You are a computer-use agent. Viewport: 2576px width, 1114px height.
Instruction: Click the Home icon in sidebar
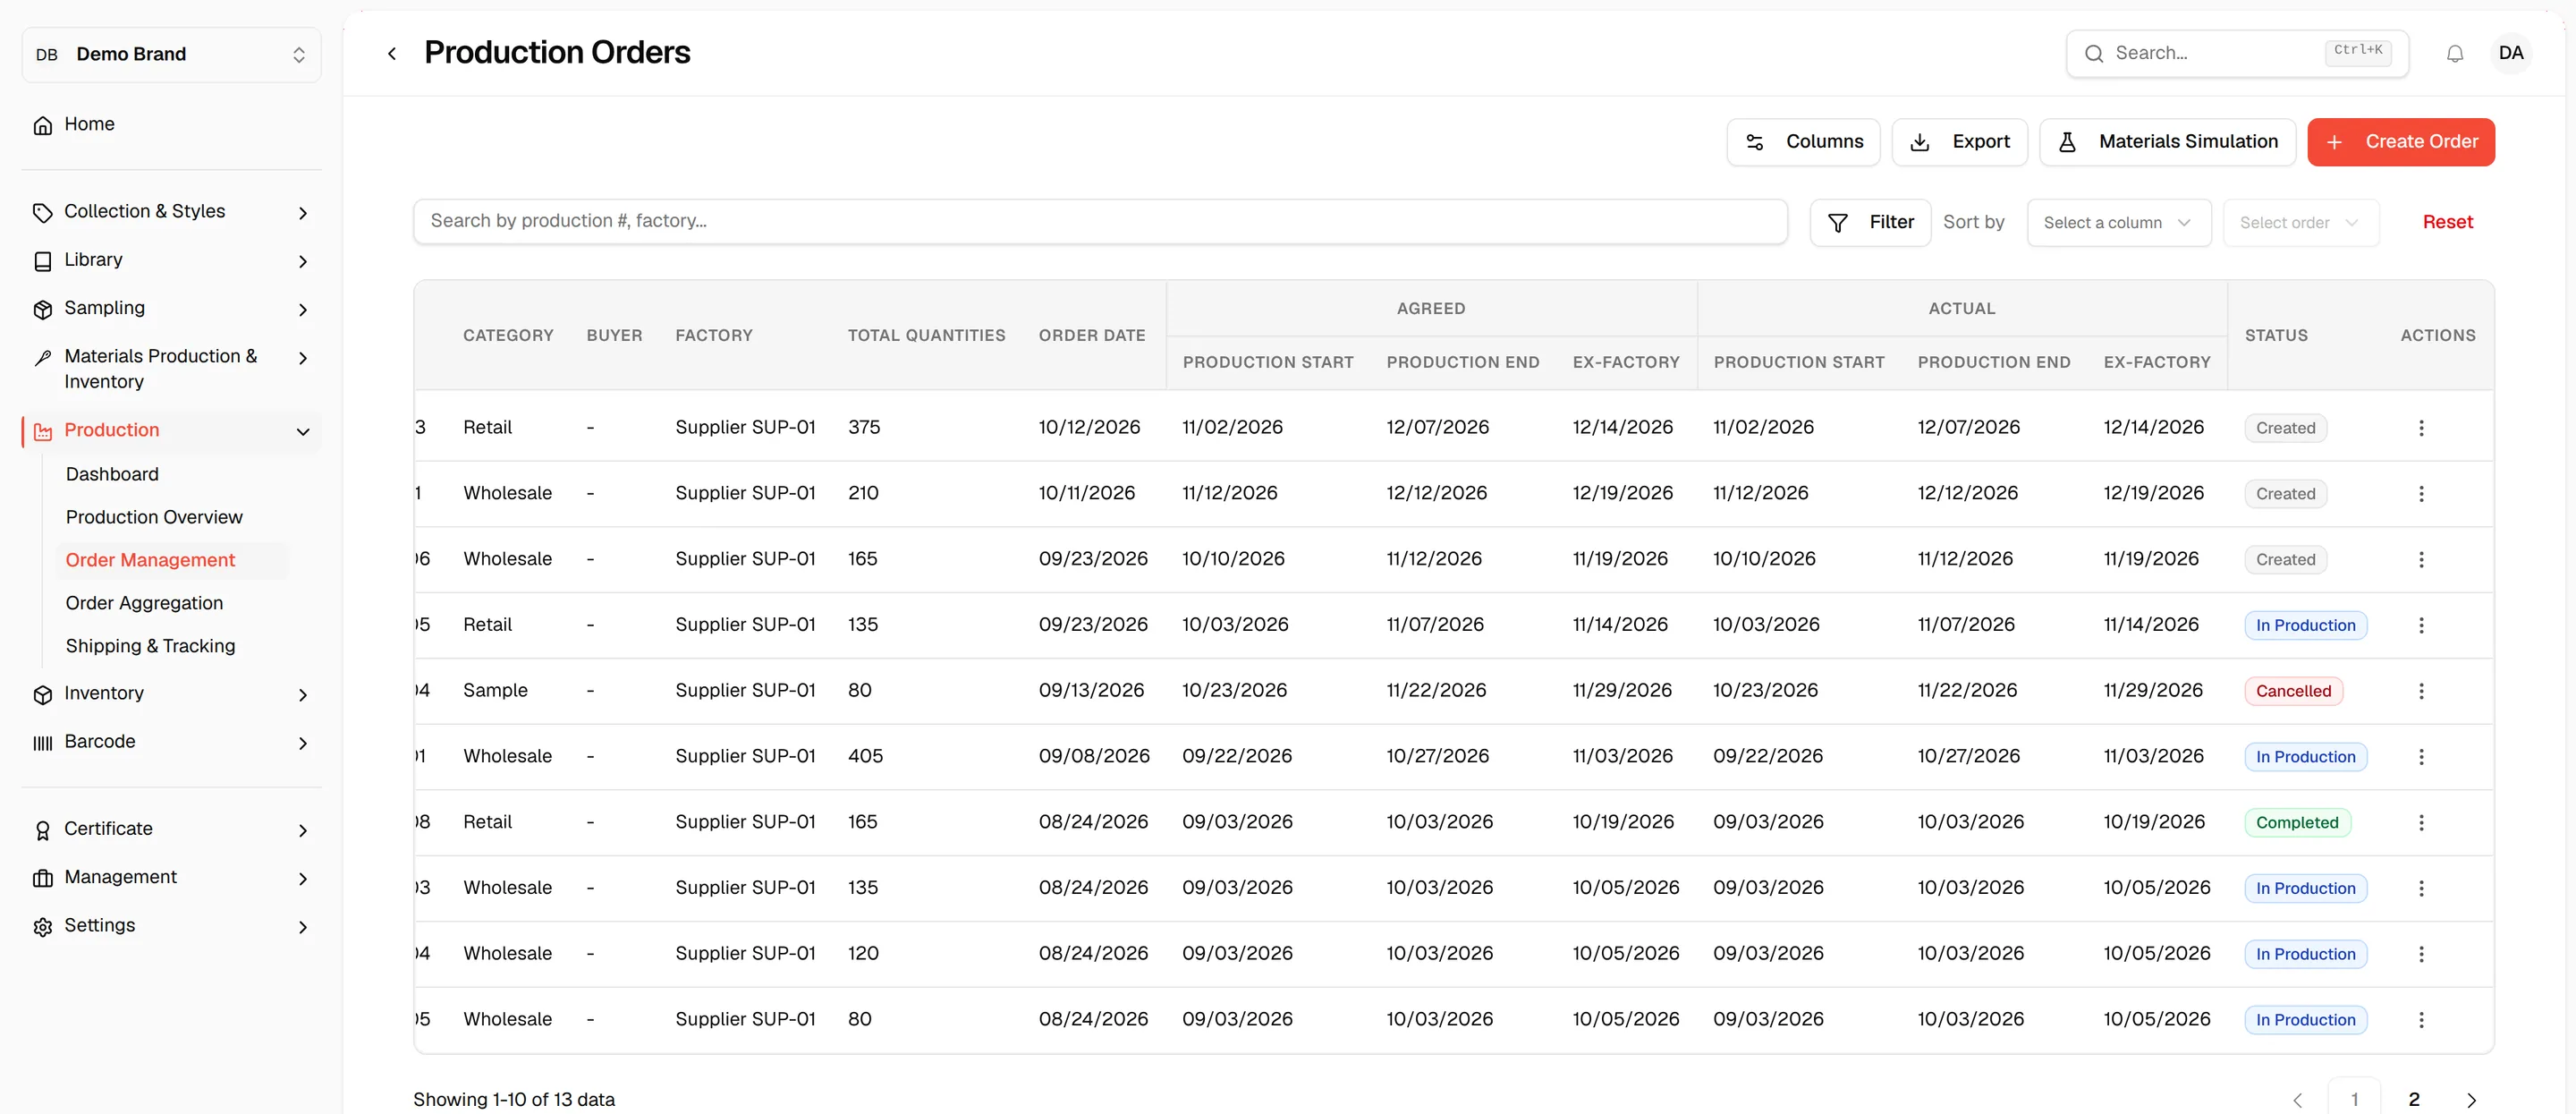pyautogui.click(x=43, y=125)
